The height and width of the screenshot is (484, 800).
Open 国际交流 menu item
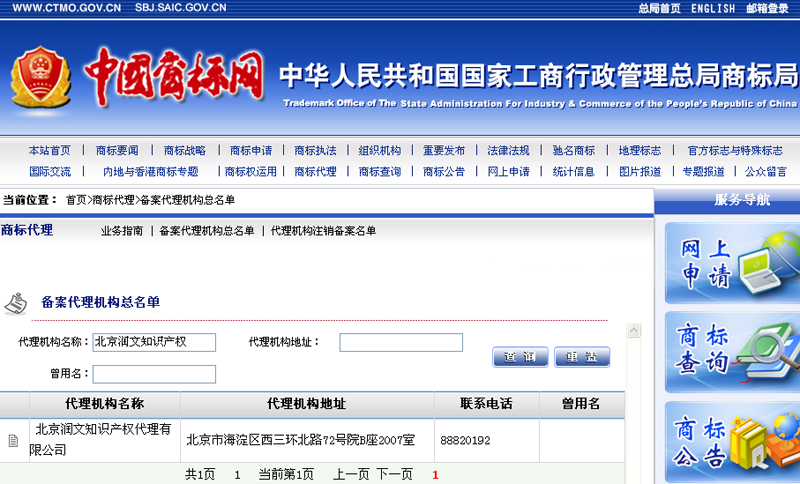49,172
